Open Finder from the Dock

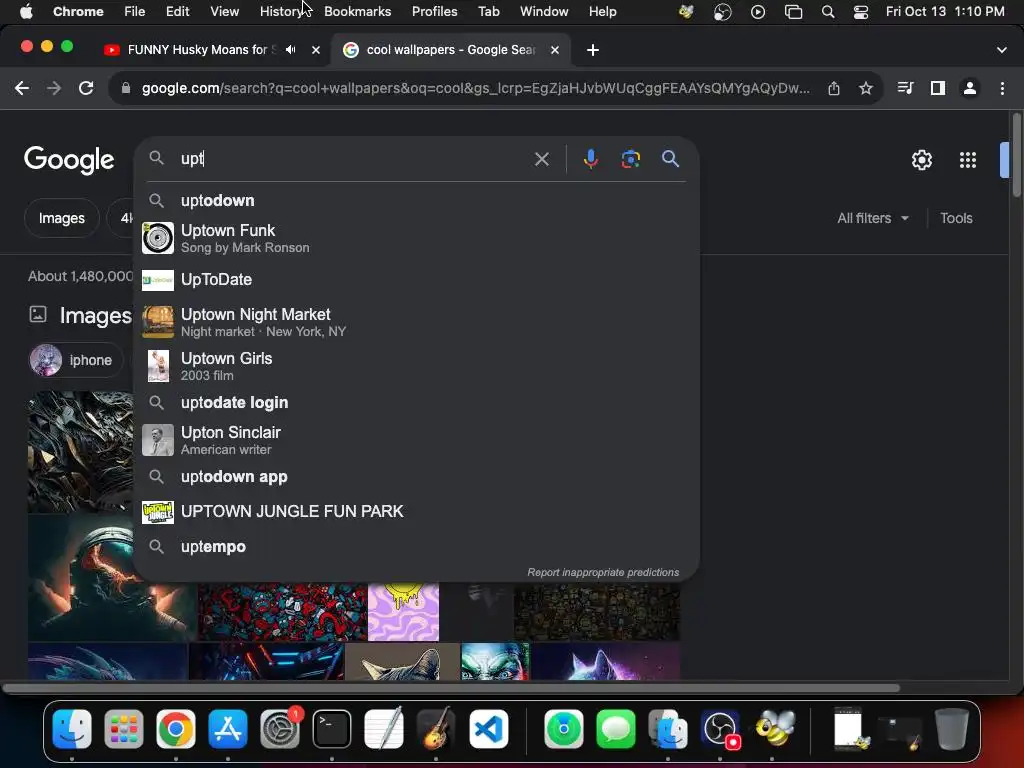pos(72,729)
